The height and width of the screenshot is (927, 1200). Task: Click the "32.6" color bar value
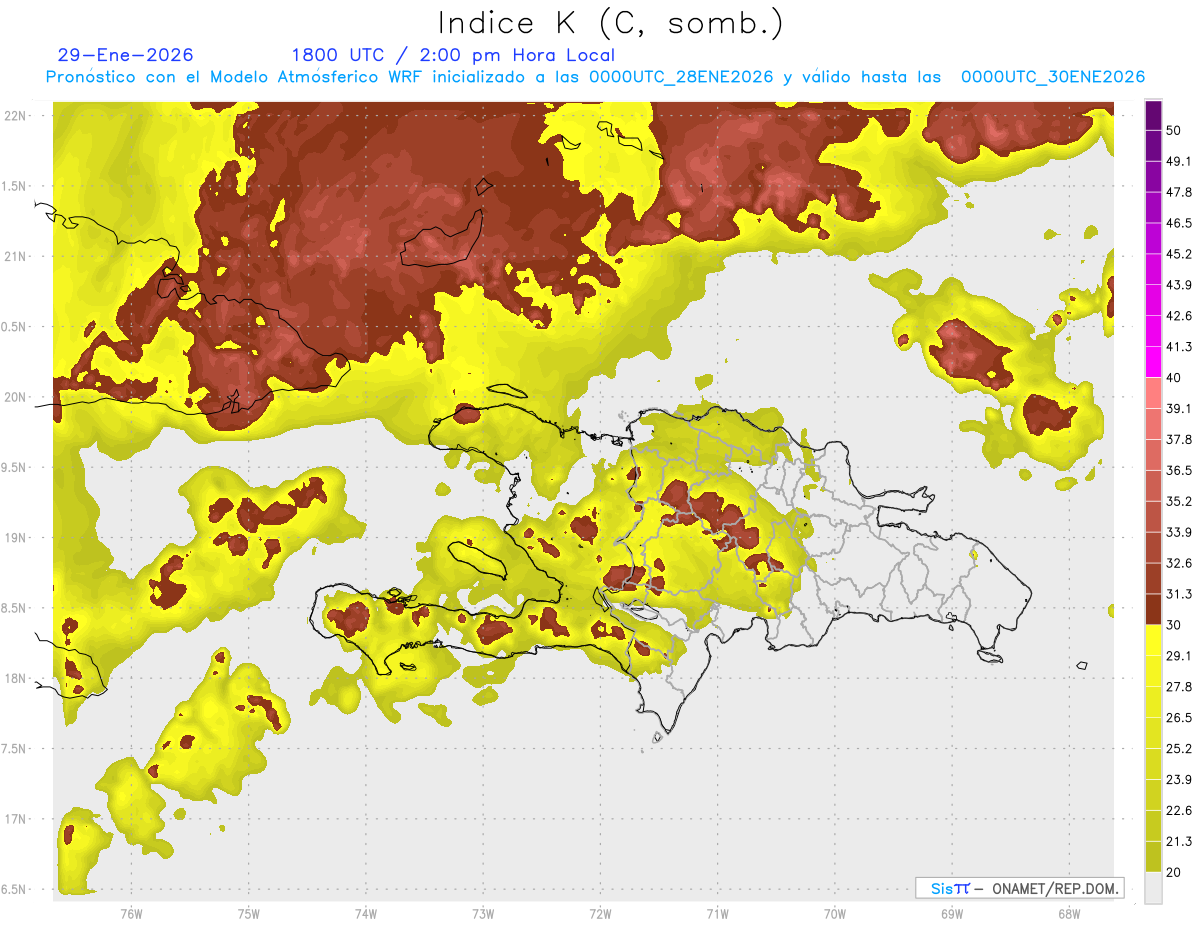pyautogui.click(x=1179, y=563)
